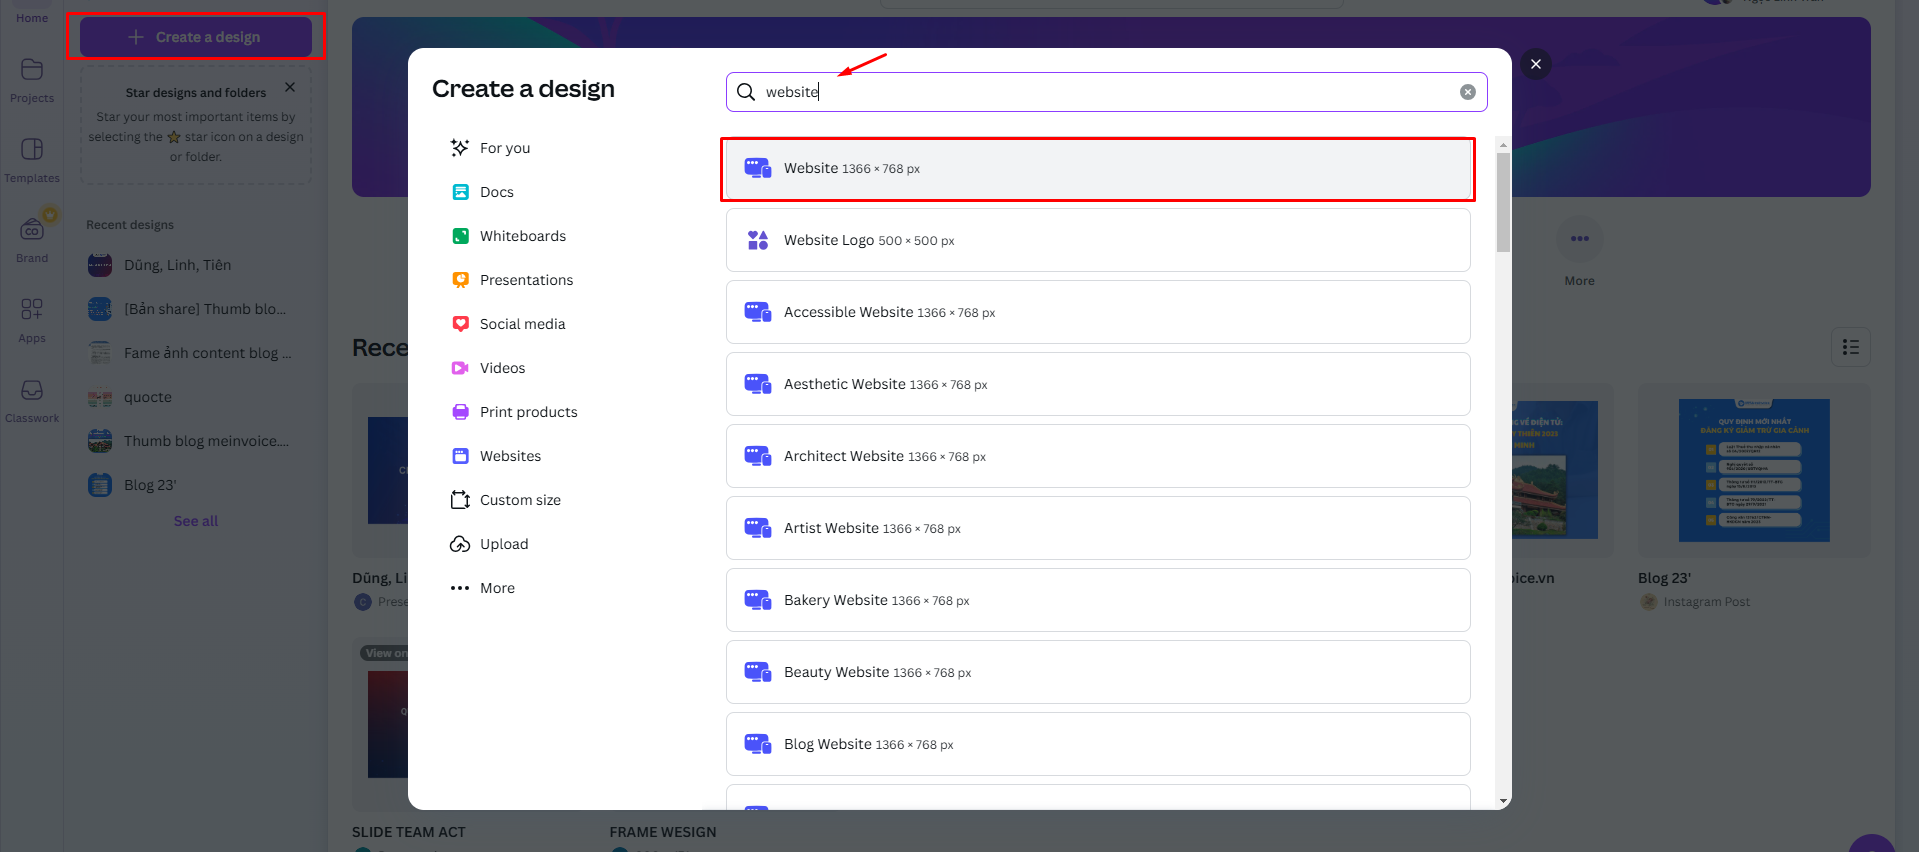Screen dimensions: 1919x852
Task: Select the Bakery Website result
Action: [x=1098, y=600]
